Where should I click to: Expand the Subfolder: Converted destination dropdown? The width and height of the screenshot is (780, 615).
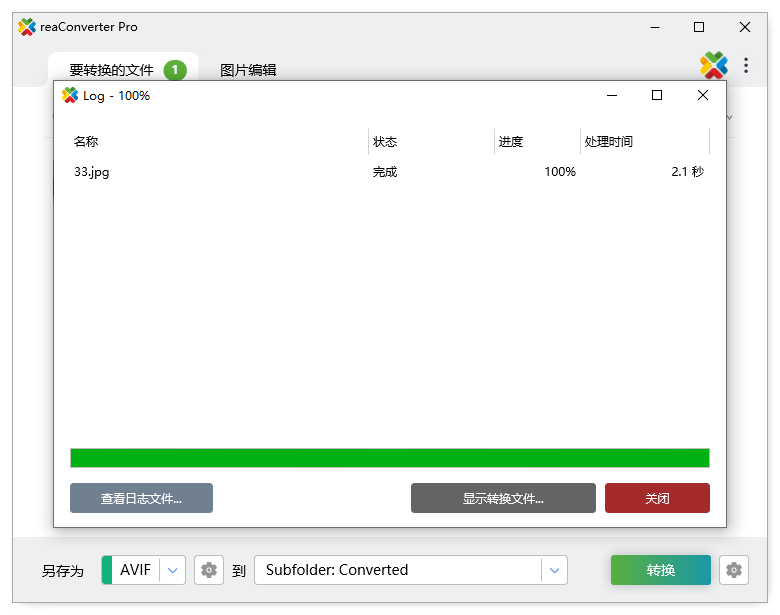click(554, 570)
